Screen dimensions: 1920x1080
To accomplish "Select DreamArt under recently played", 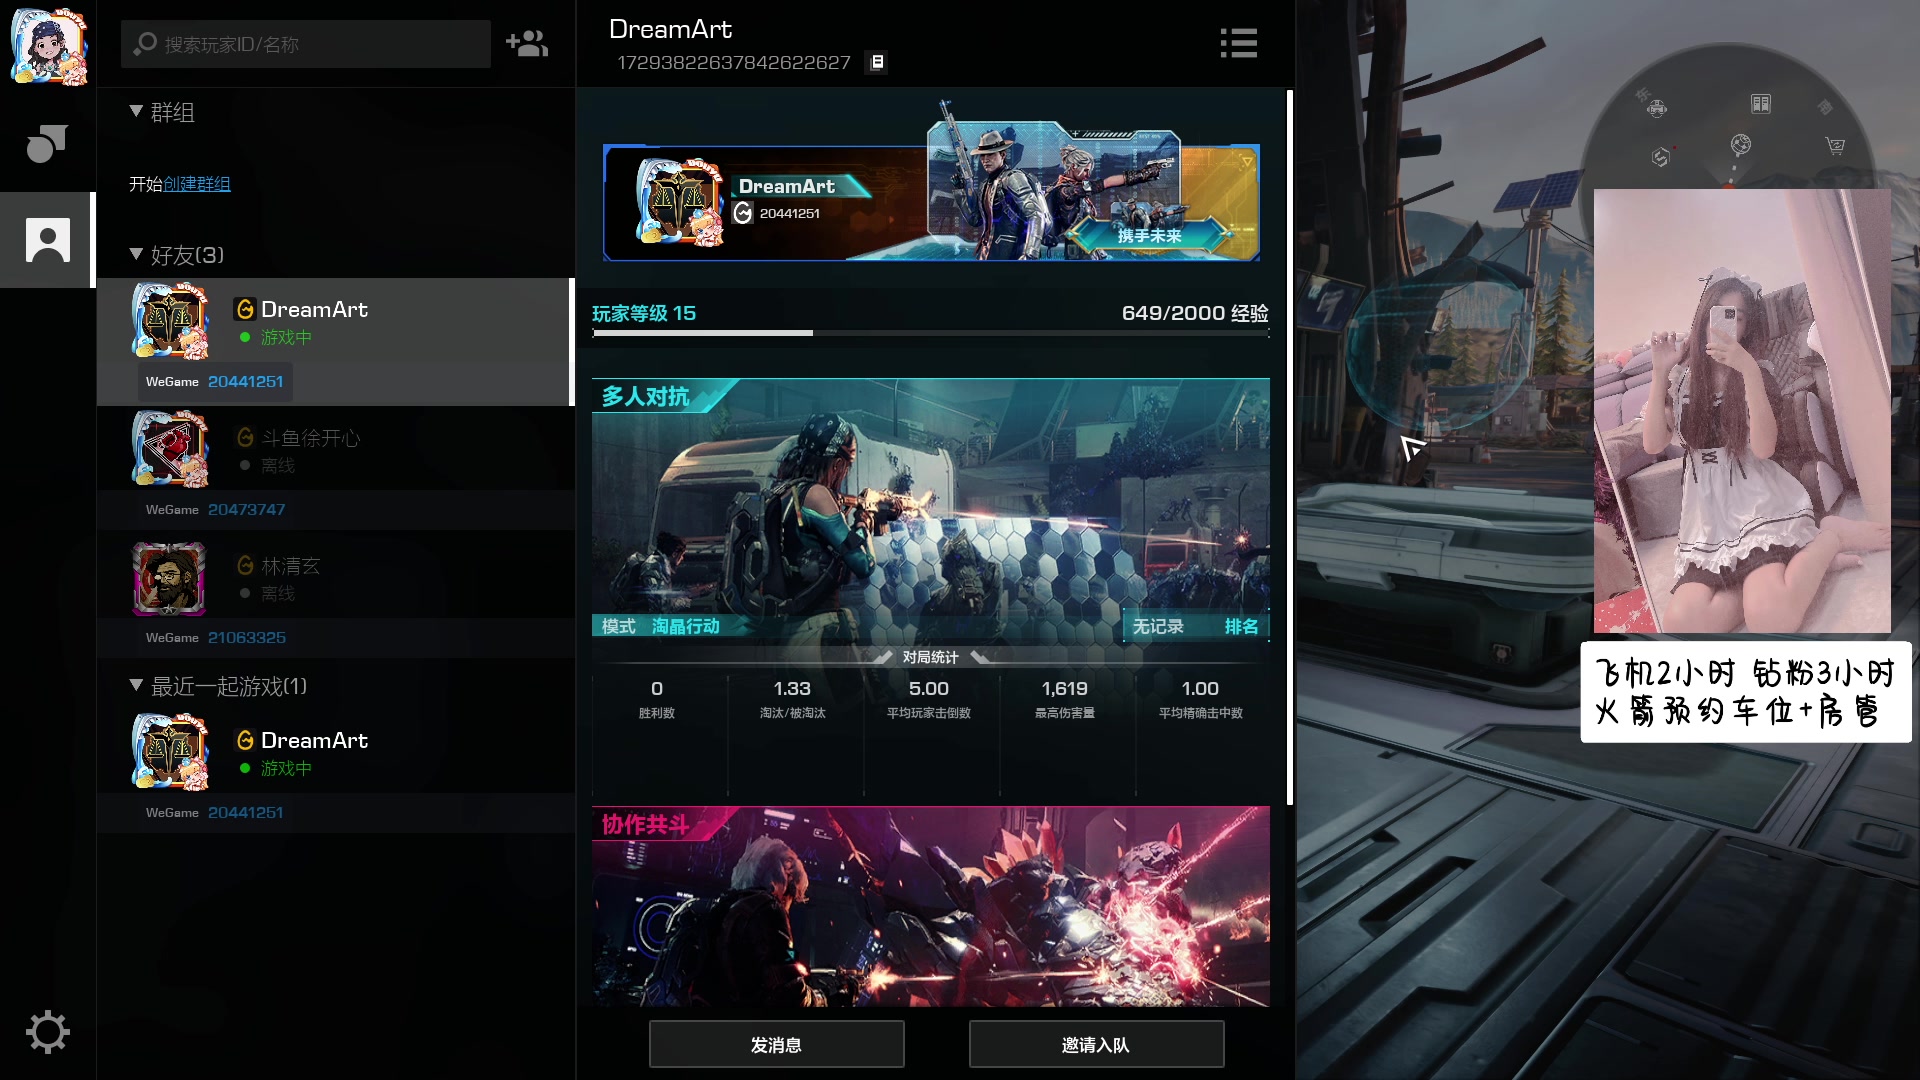I will pyautogui.click(x=335, y=771).
